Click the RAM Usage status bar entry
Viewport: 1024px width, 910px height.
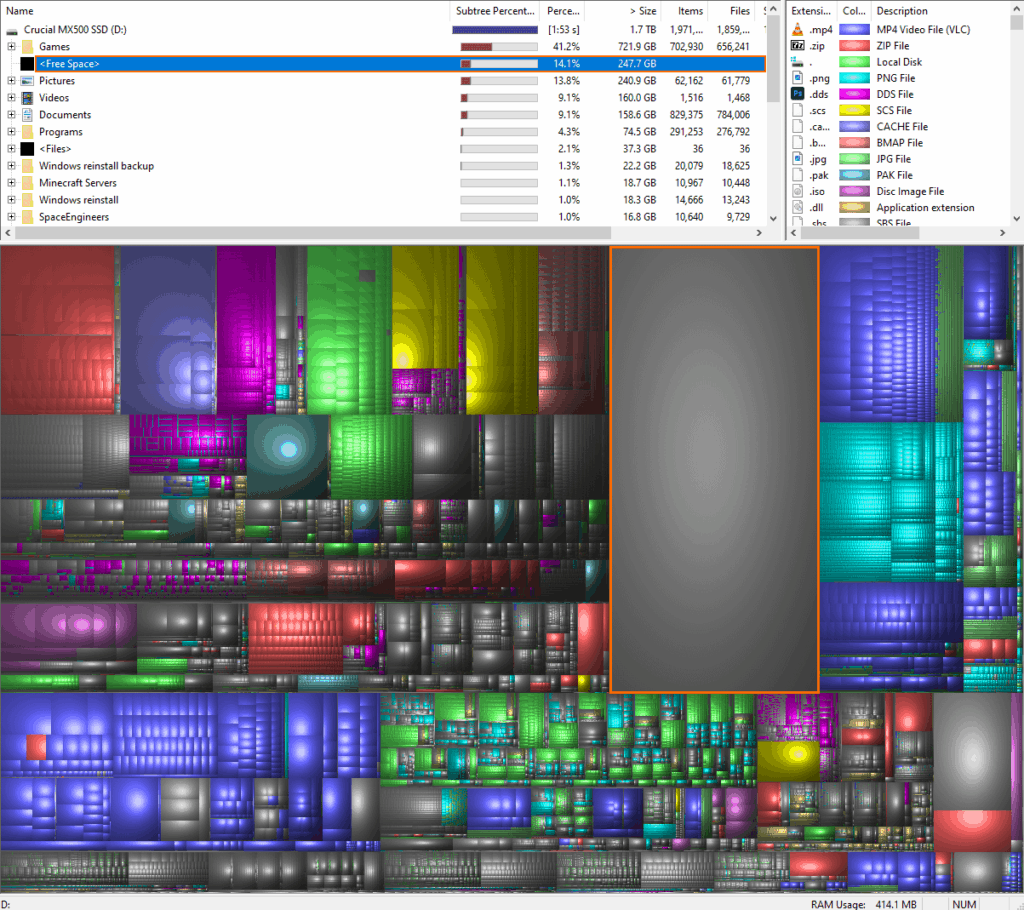(x=863, y=904)
